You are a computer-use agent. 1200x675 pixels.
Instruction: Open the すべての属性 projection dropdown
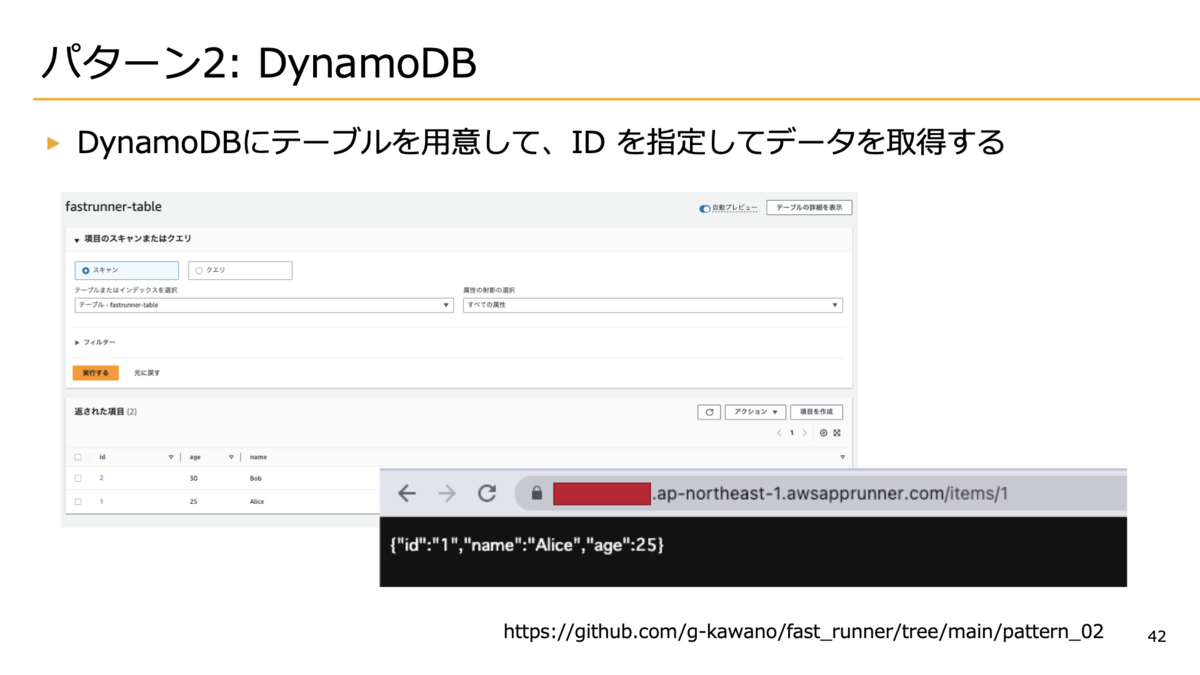coord(652,305)
